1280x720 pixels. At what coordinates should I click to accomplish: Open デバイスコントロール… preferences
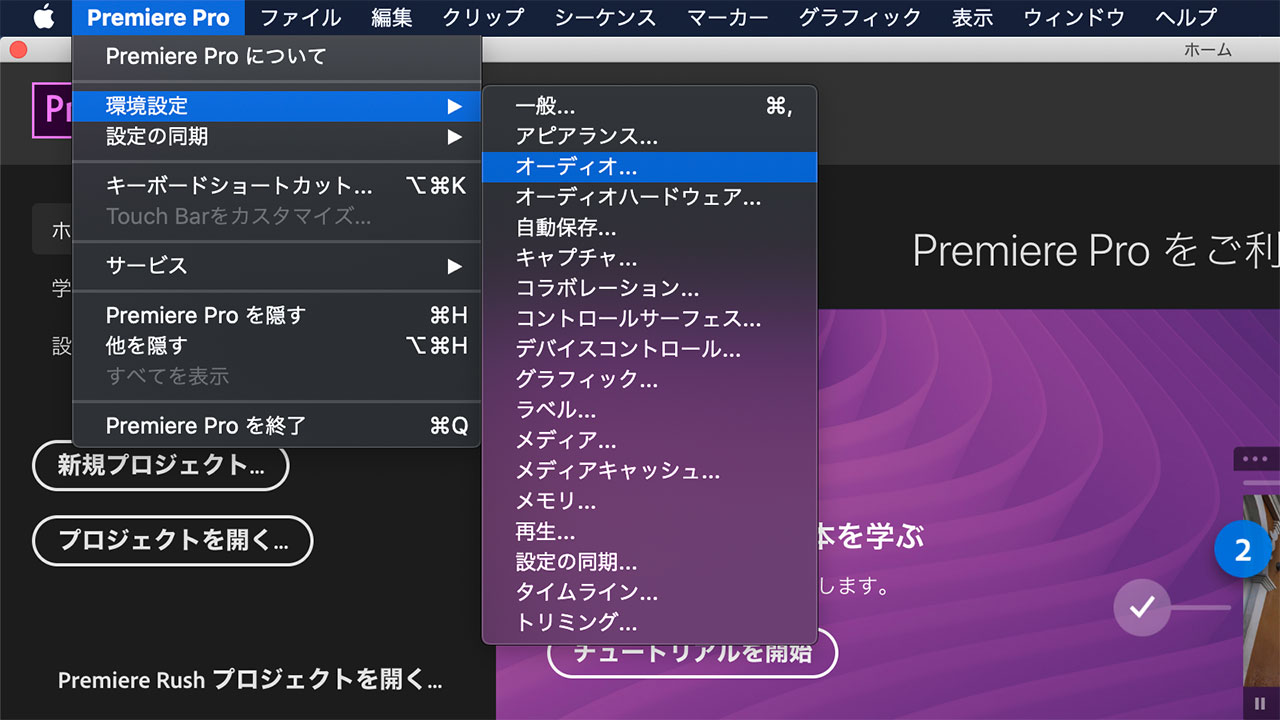coord(649,349)
